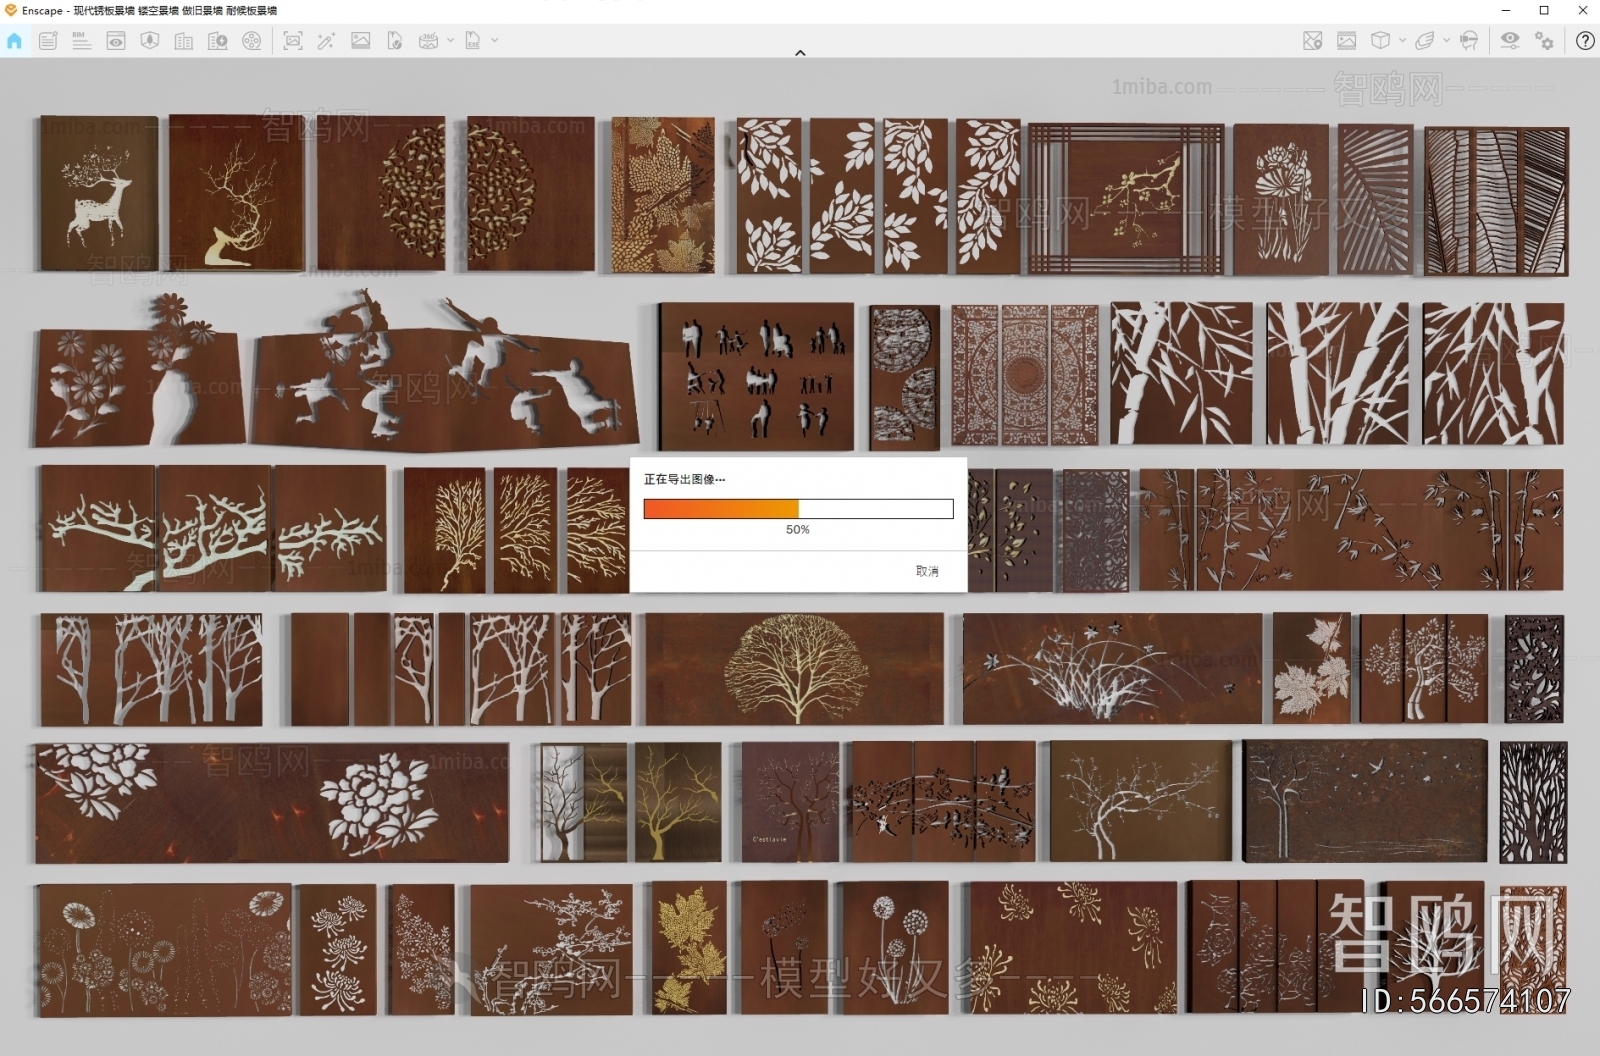
Task: Cancel the image export via 取消 button
Action: click(927, 570)
